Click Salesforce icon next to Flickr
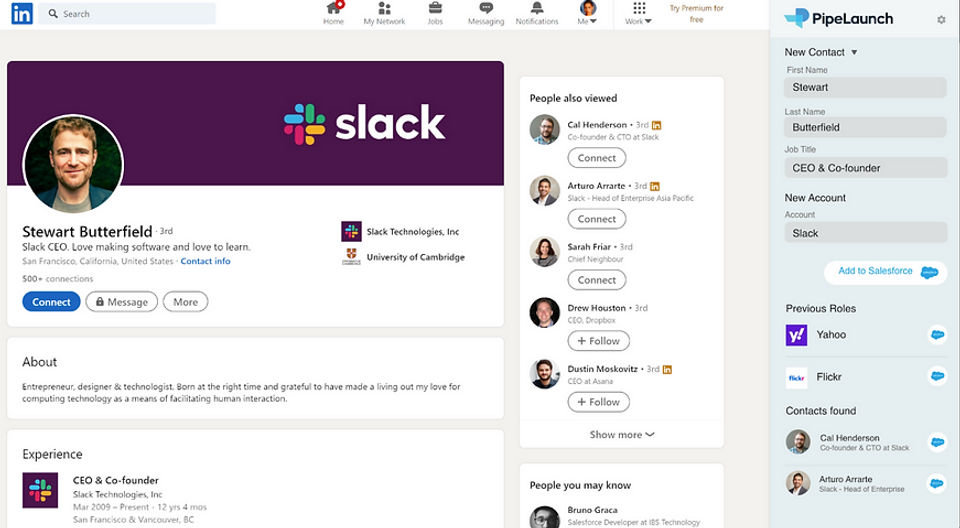 coord(938,377)
